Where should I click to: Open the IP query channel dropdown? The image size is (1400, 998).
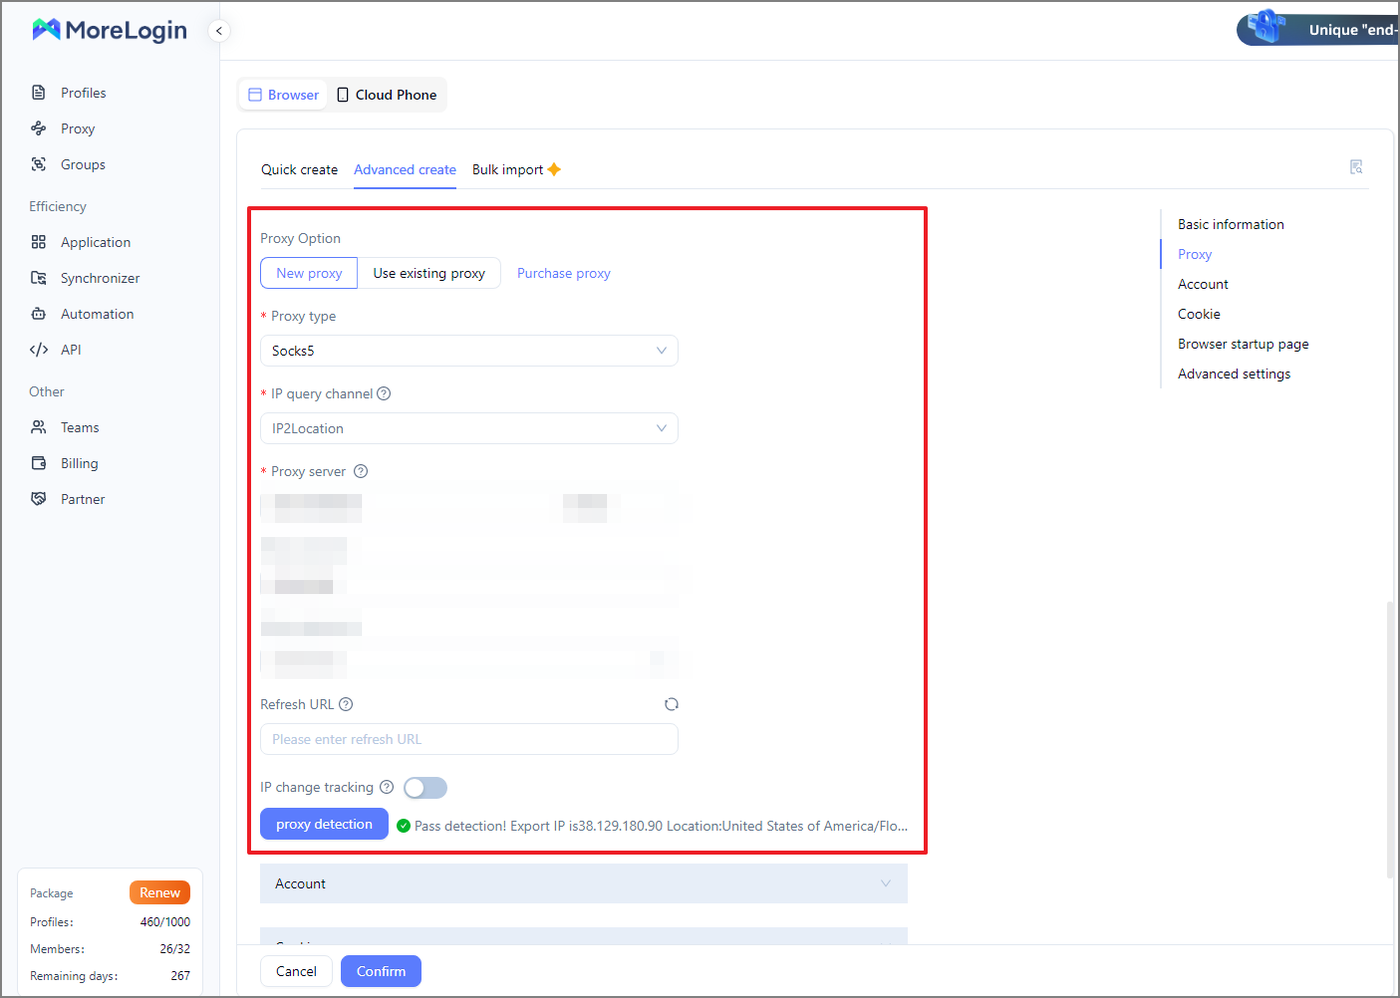(x=469, y=429)
